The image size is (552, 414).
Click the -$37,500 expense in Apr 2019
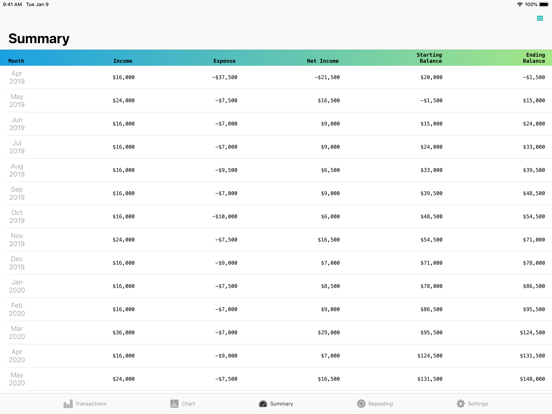[225, 77]
